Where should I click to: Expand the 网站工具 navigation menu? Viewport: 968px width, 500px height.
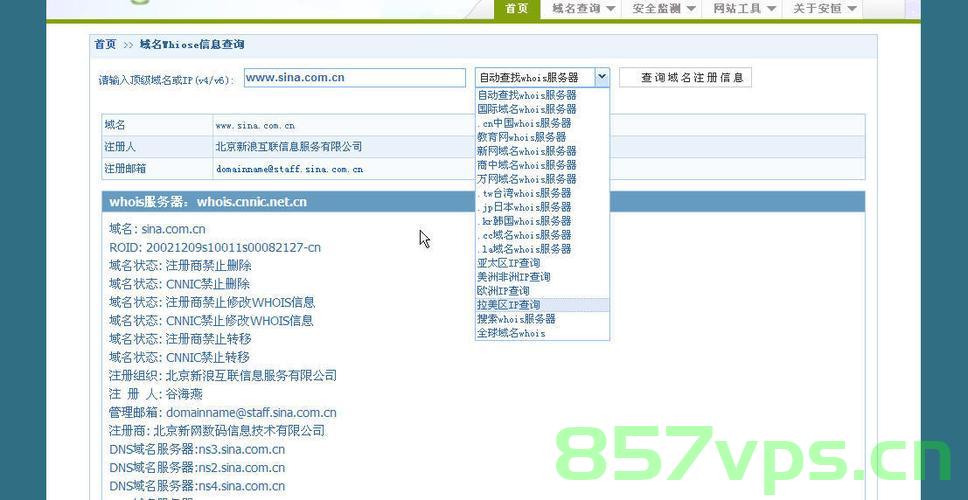tap(744, 9)
